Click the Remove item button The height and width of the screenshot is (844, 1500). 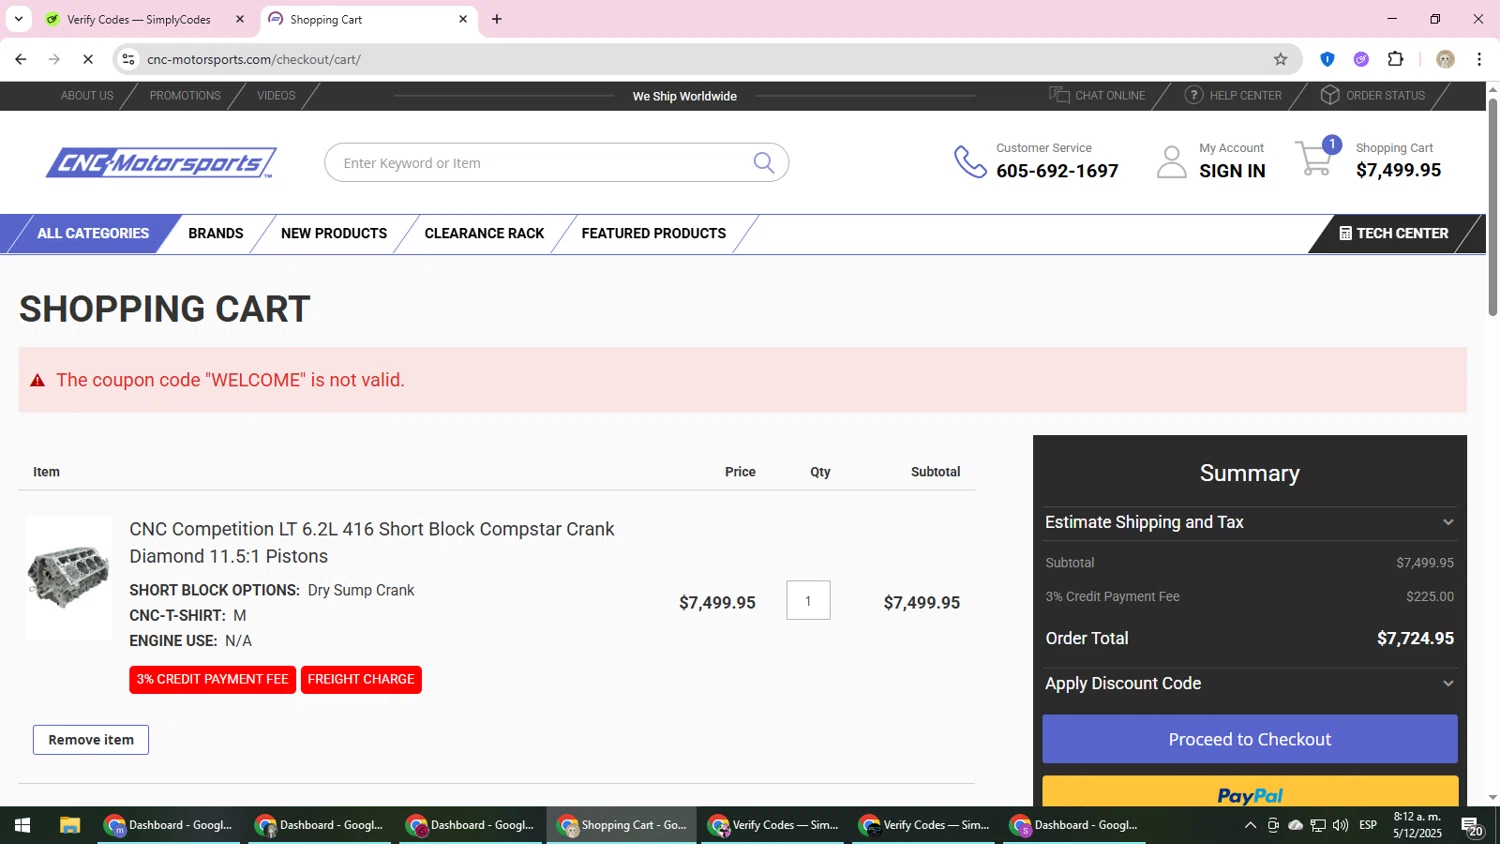(91, 740)
